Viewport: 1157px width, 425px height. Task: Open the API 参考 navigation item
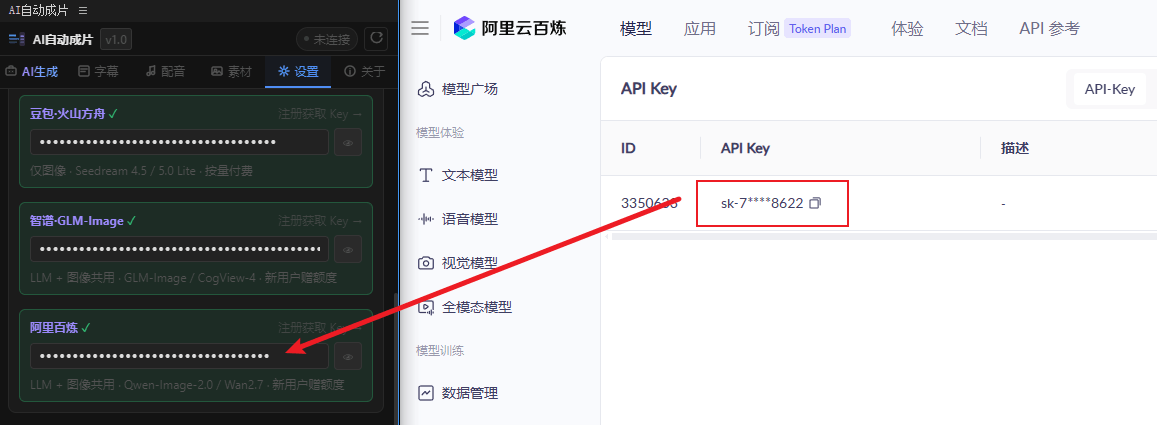click(x=1049, y=29)
